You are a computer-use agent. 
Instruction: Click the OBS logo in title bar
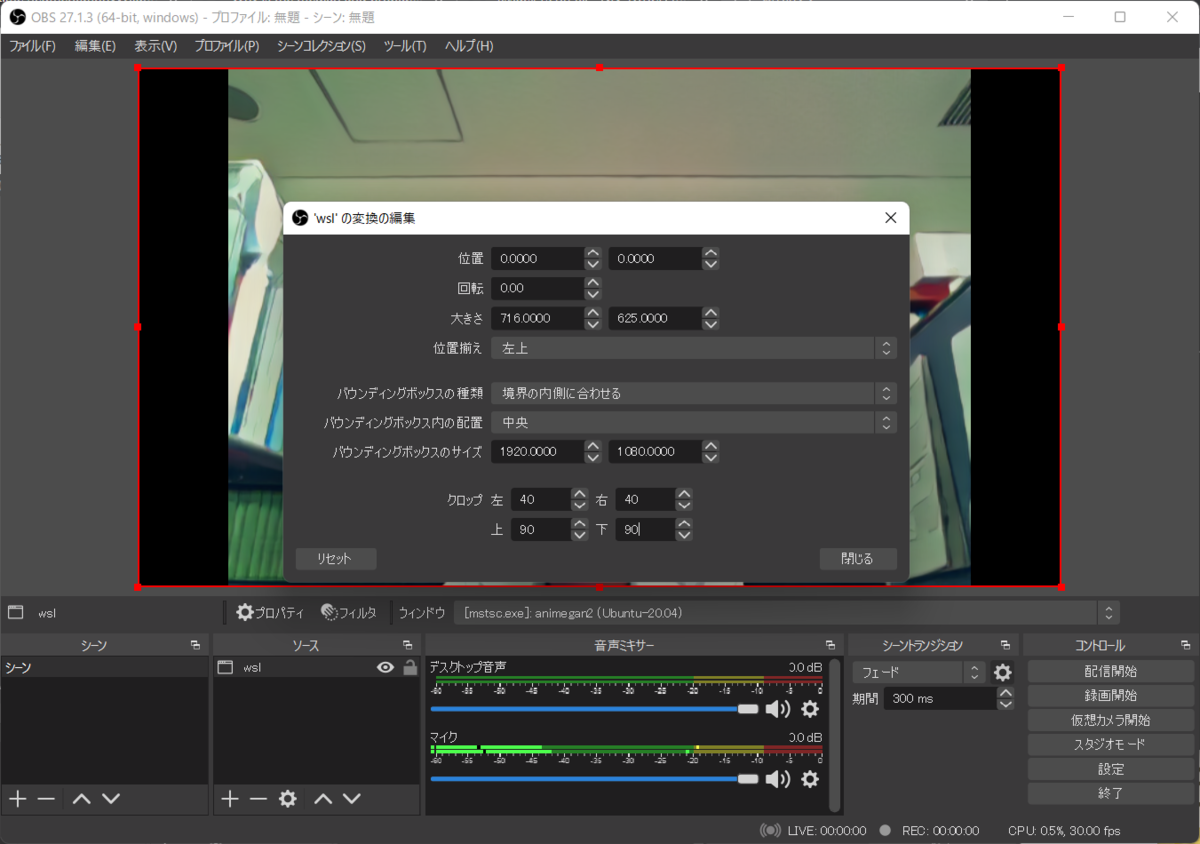pos(17,17)
